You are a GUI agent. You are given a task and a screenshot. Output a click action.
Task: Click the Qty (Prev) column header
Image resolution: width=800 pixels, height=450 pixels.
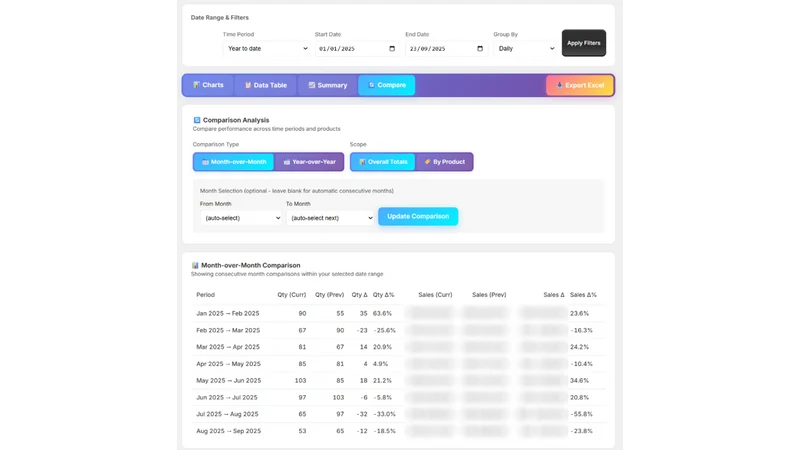click(x=330, y=295)
